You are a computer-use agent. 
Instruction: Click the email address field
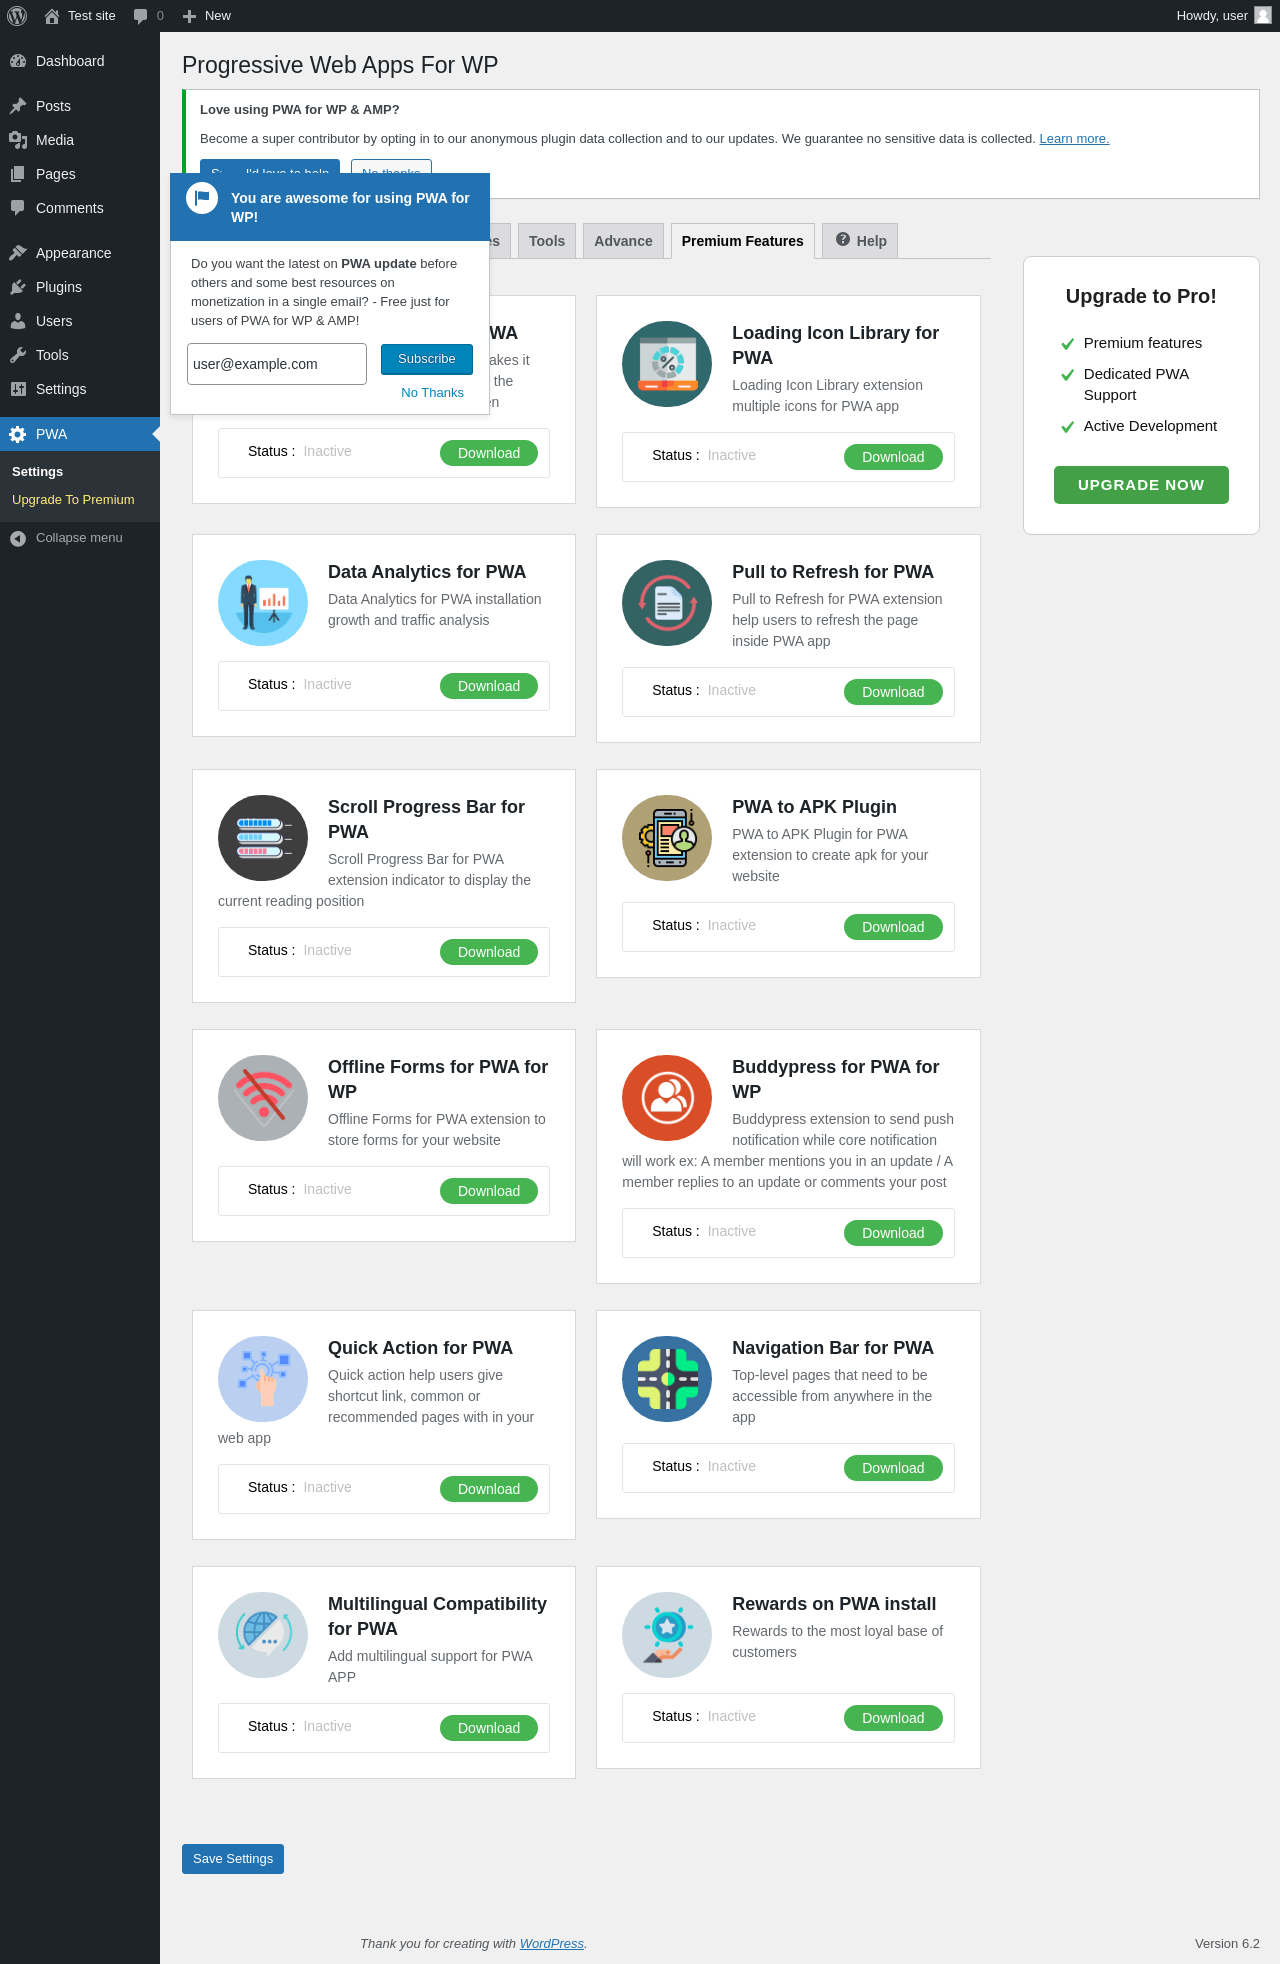[x=277, y=364]
